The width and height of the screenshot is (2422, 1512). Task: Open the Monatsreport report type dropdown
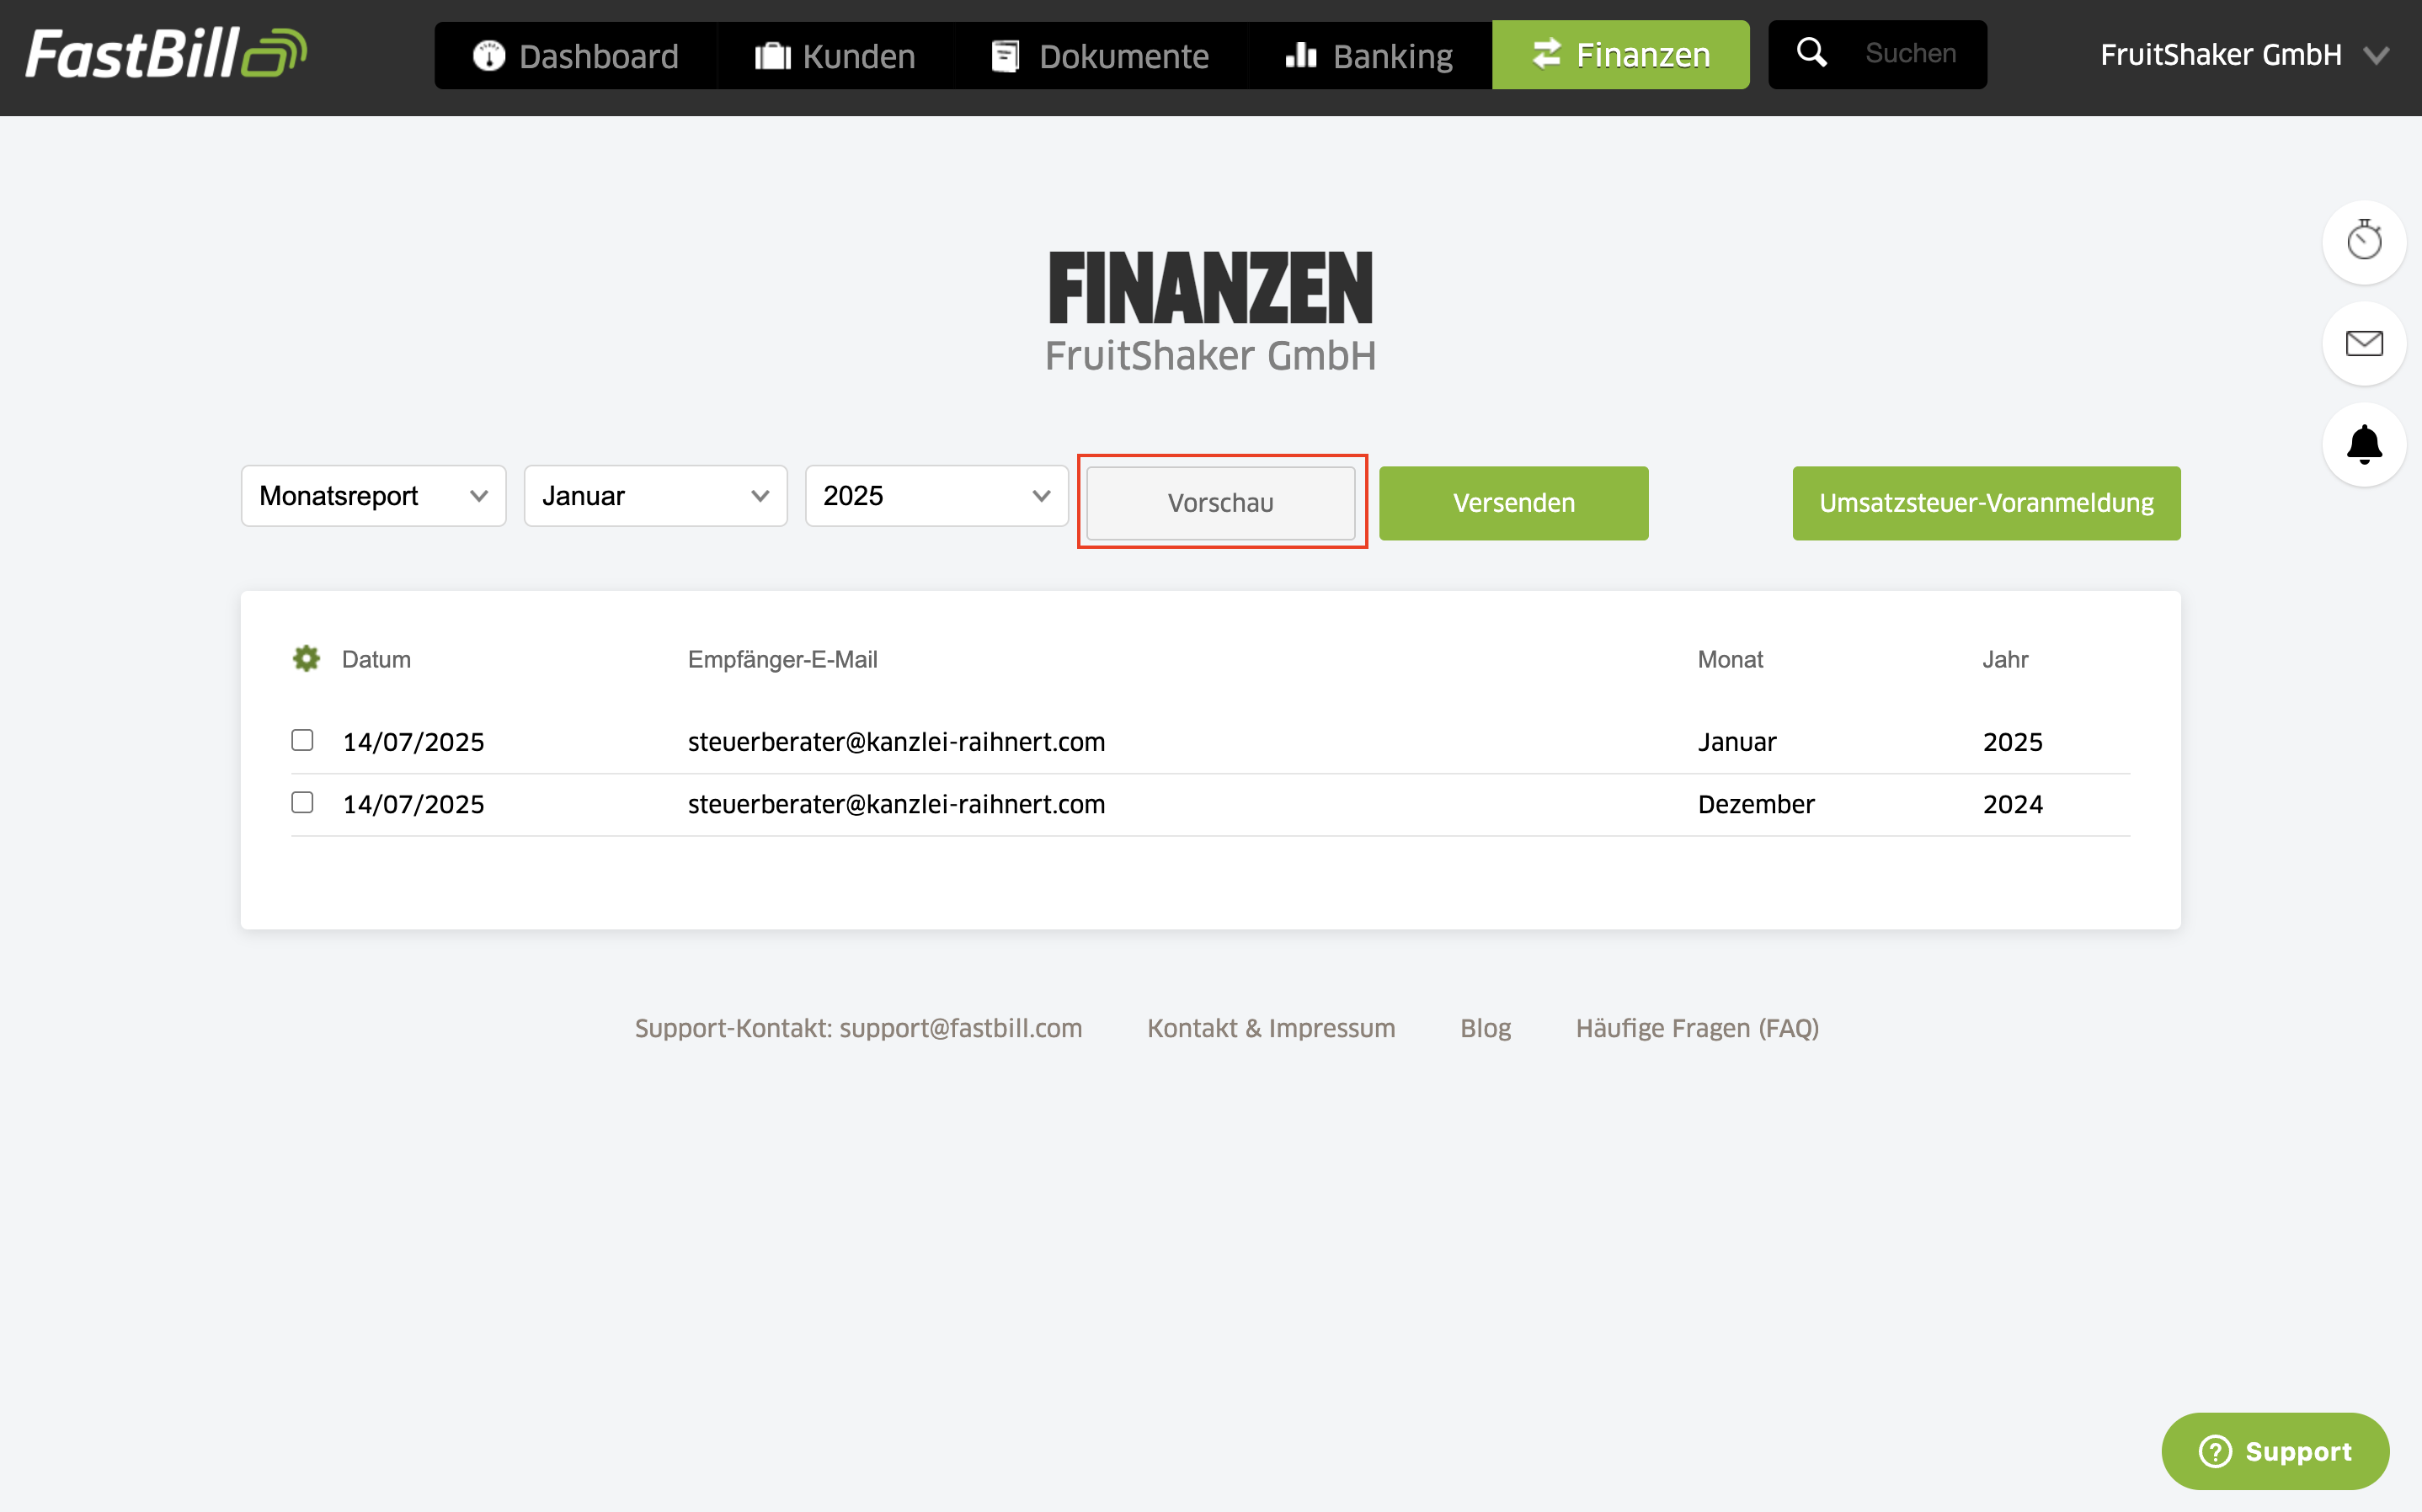[373, 496]
